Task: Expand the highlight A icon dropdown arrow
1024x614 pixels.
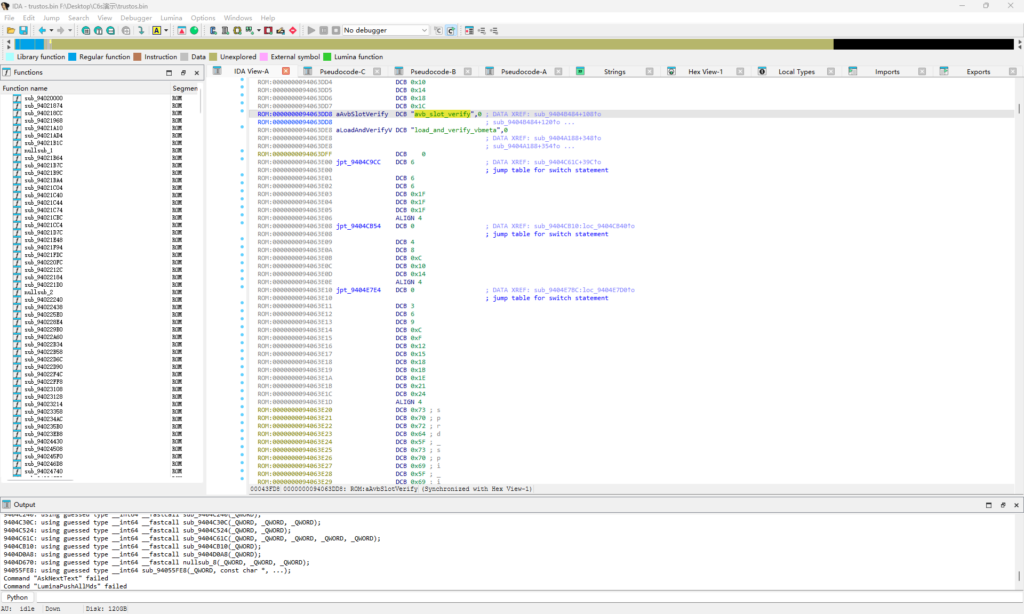Action: pos(166,31)
